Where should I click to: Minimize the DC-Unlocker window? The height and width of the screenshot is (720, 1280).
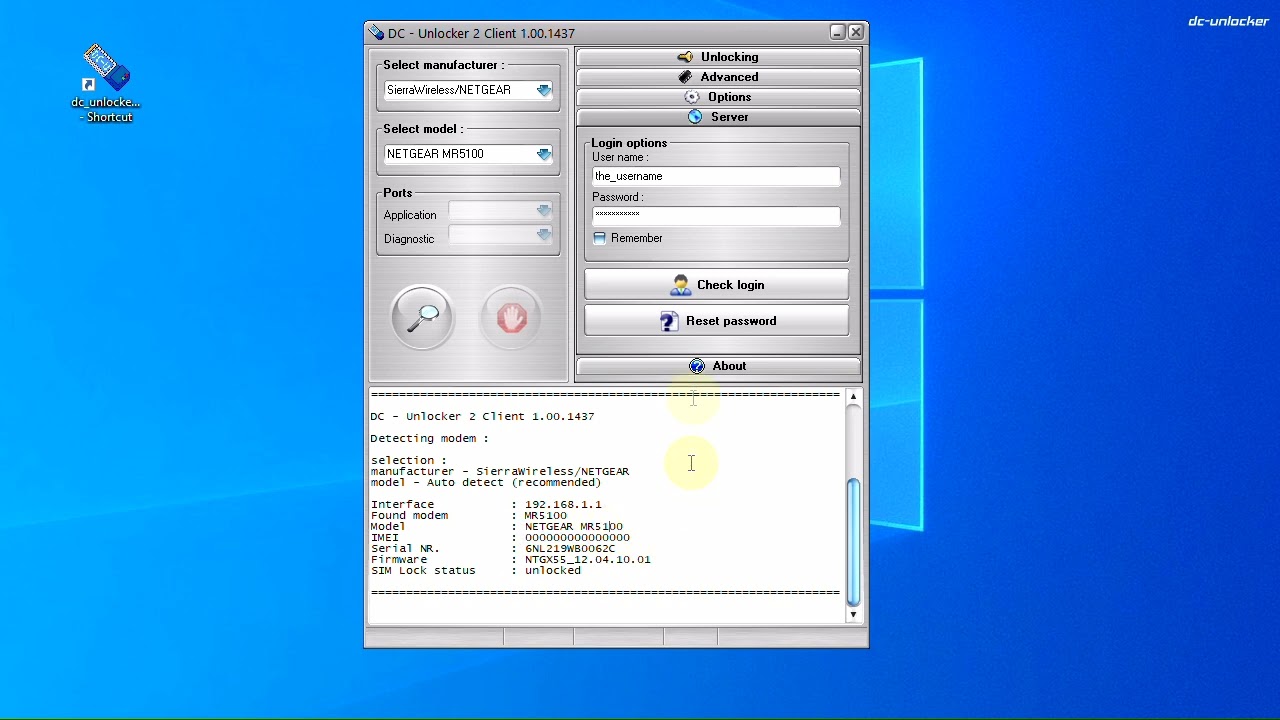837,33
